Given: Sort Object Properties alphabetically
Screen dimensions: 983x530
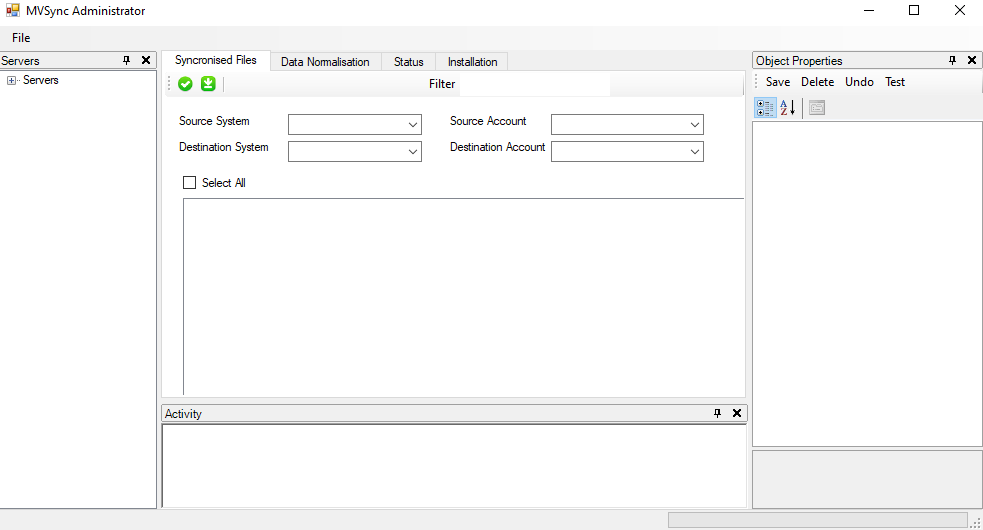Looking at the screenshot, I should [x=788, y=108].
